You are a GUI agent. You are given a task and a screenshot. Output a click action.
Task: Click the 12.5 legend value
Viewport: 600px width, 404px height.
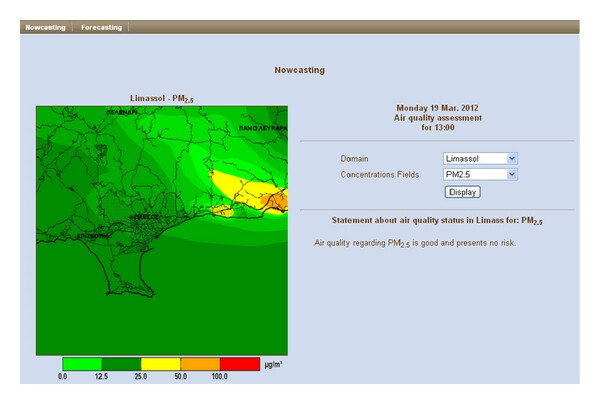tap(101, 376)
